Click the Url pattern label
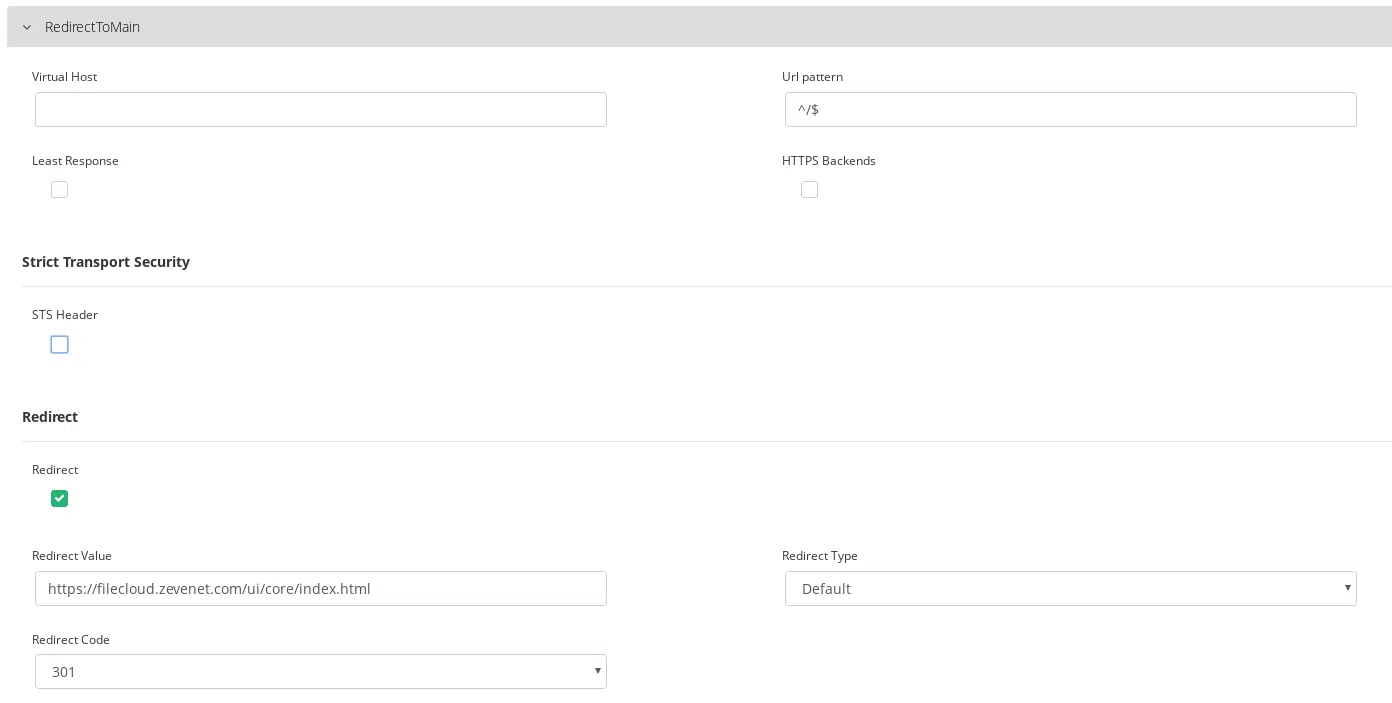 pyautogui.click(x=812, y=77)
